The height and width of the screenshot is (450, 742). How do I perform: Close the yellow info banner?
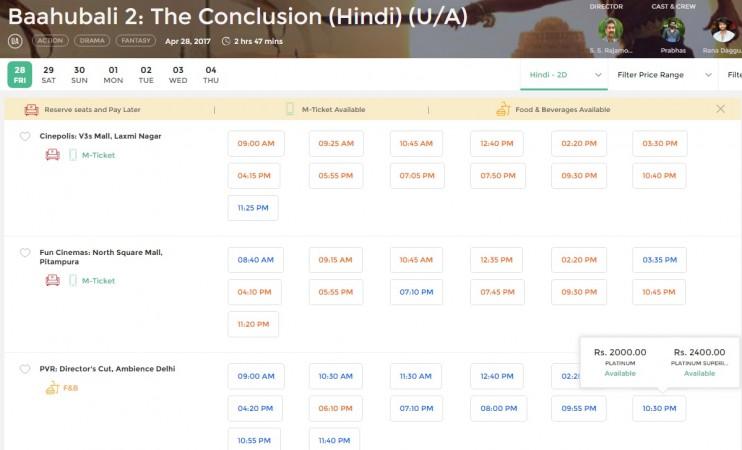tap(720, 109)
